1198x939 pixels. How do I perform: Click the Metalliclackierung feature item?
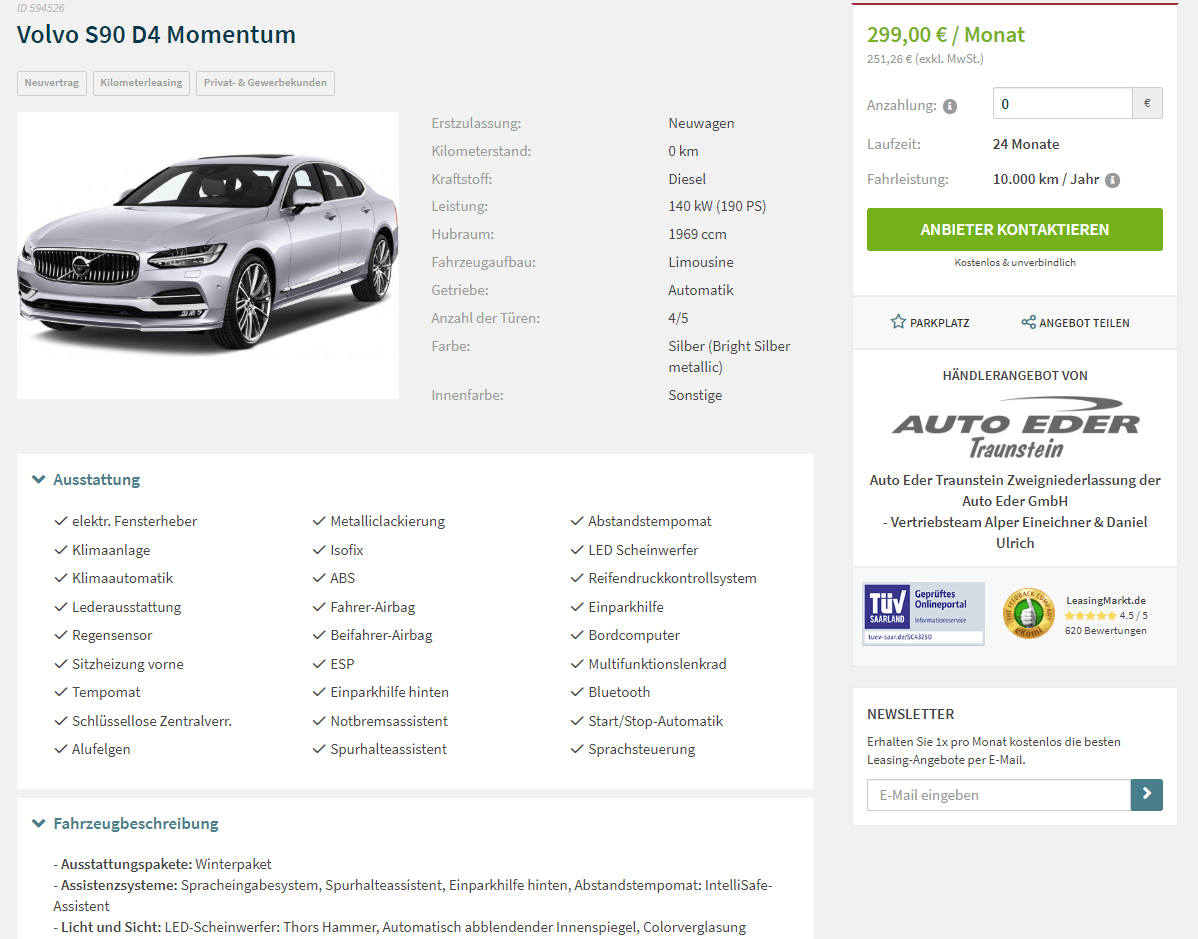point(378,521)
